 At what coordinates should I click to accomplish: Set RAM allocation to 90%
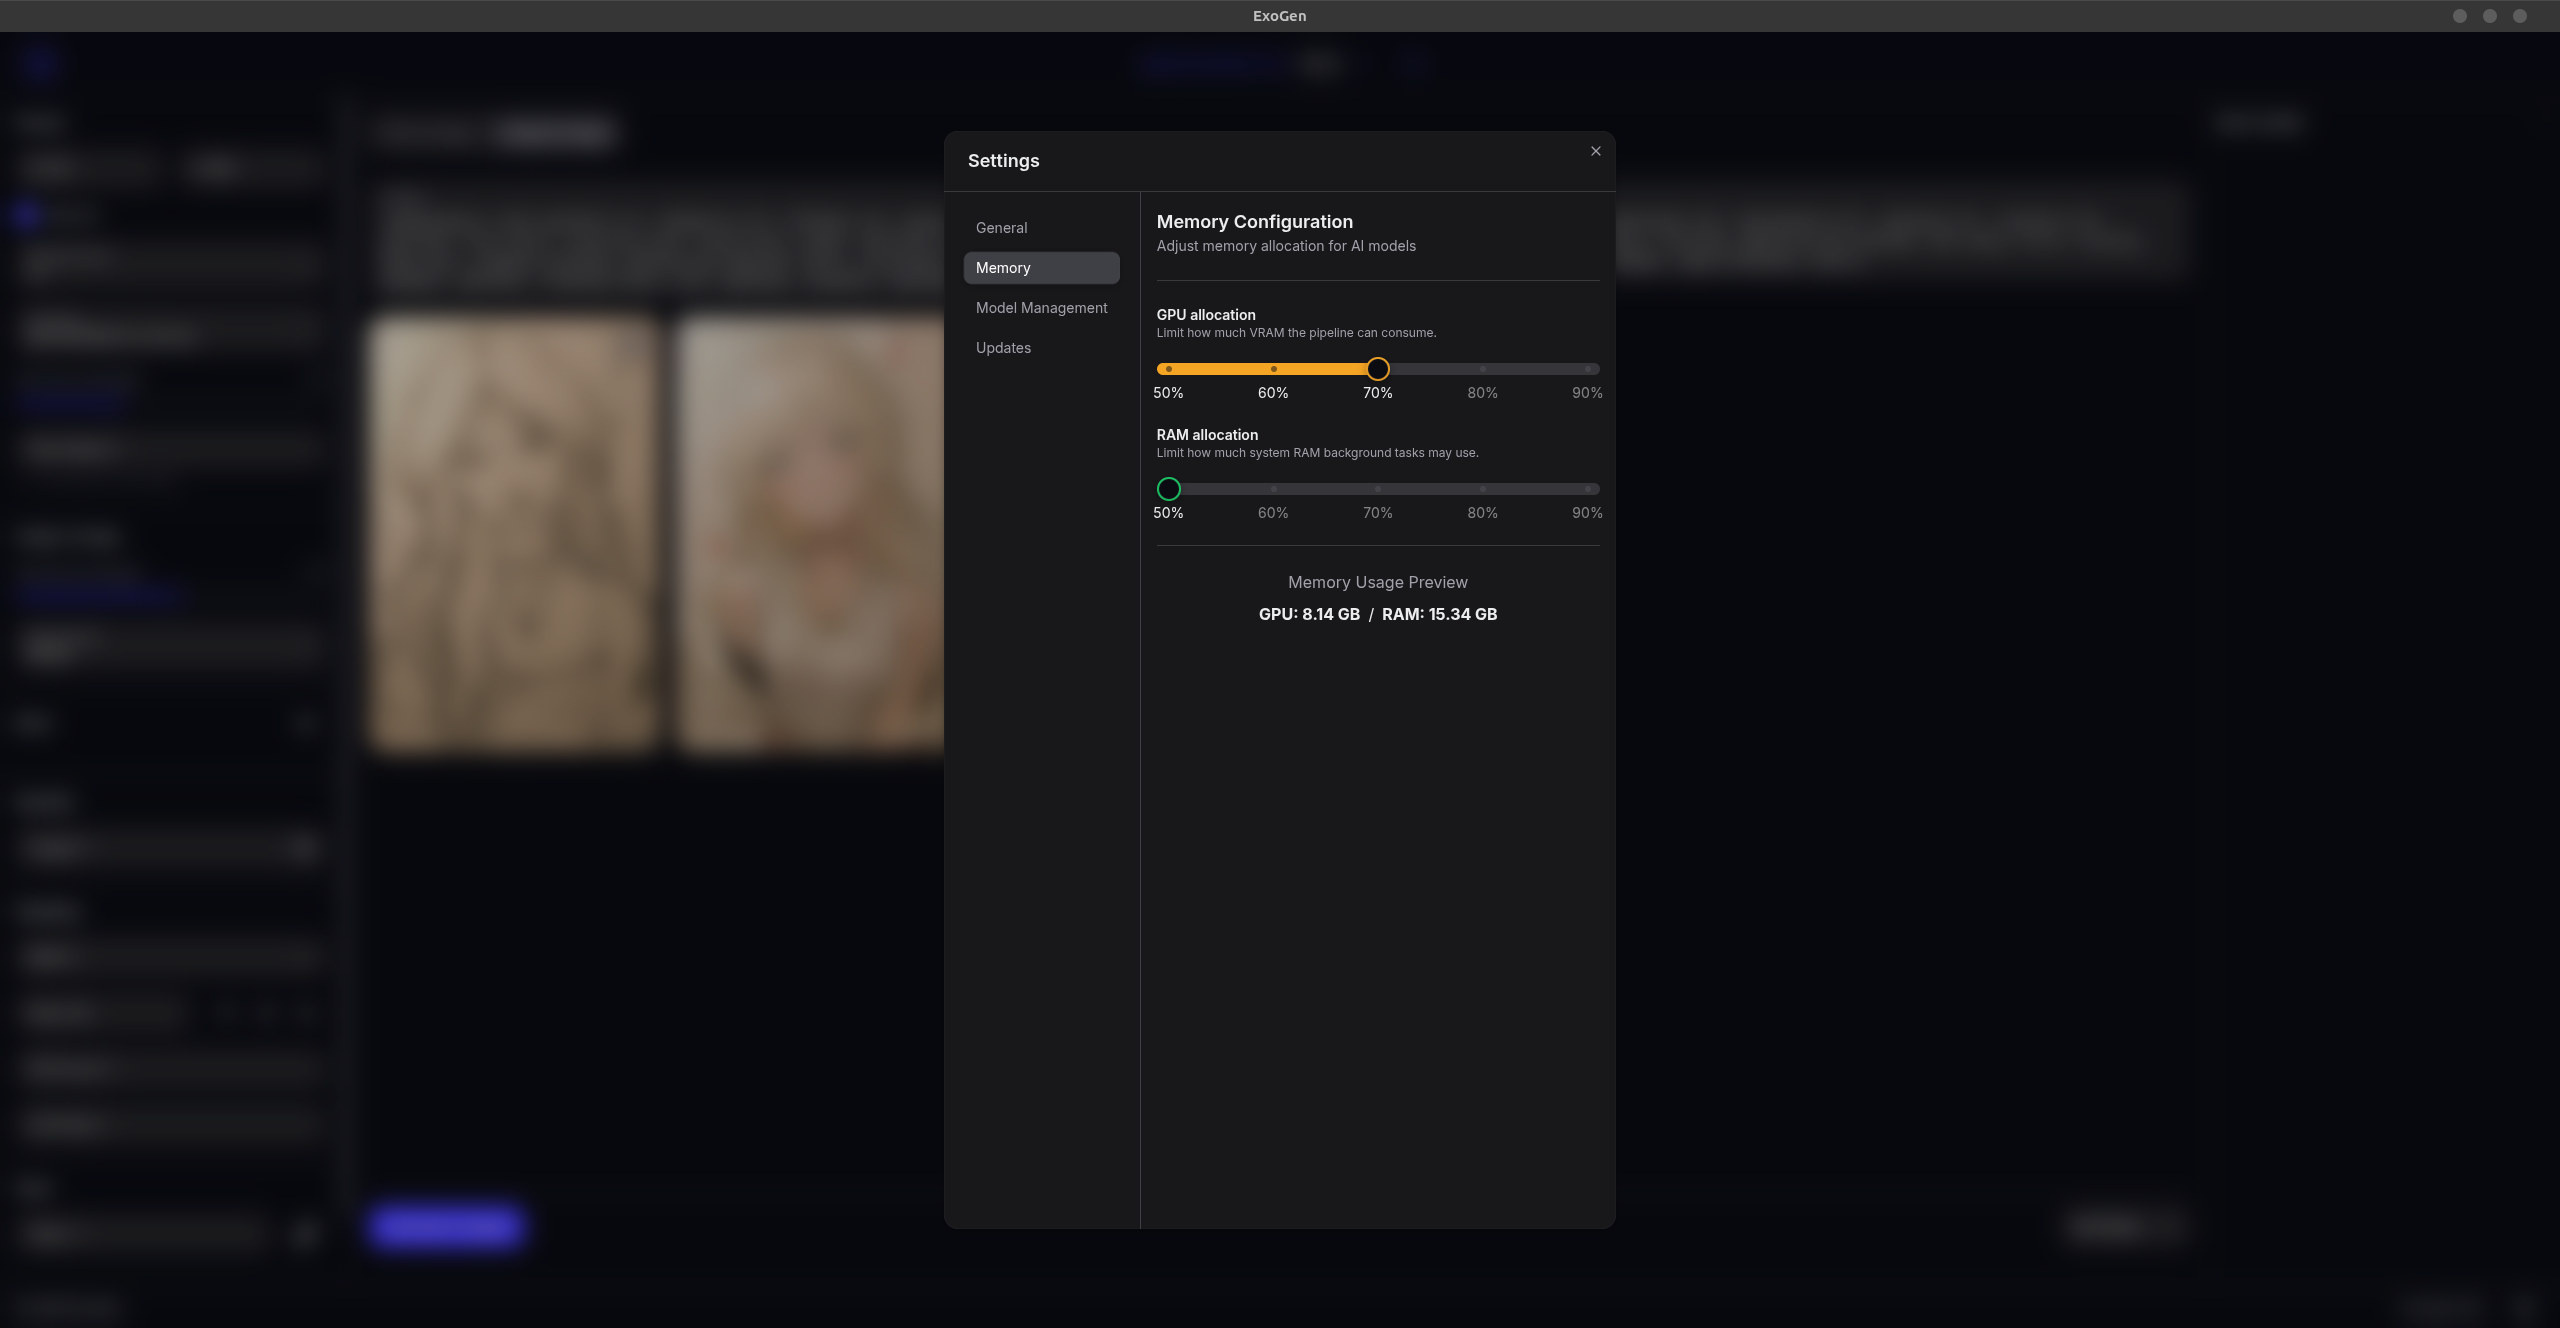pyautogui.click(x=1588, y=489)
